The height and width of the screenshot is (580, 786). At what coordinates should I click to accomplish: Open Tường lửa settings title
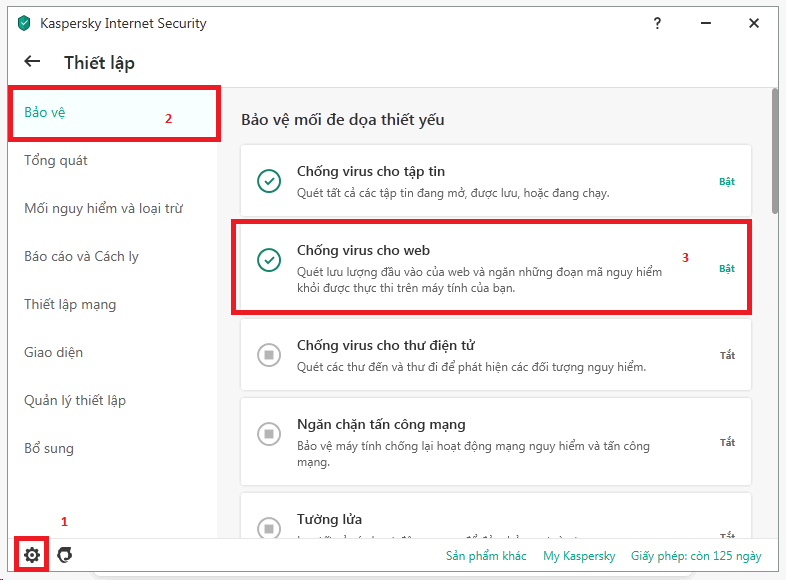click(329, 519)
